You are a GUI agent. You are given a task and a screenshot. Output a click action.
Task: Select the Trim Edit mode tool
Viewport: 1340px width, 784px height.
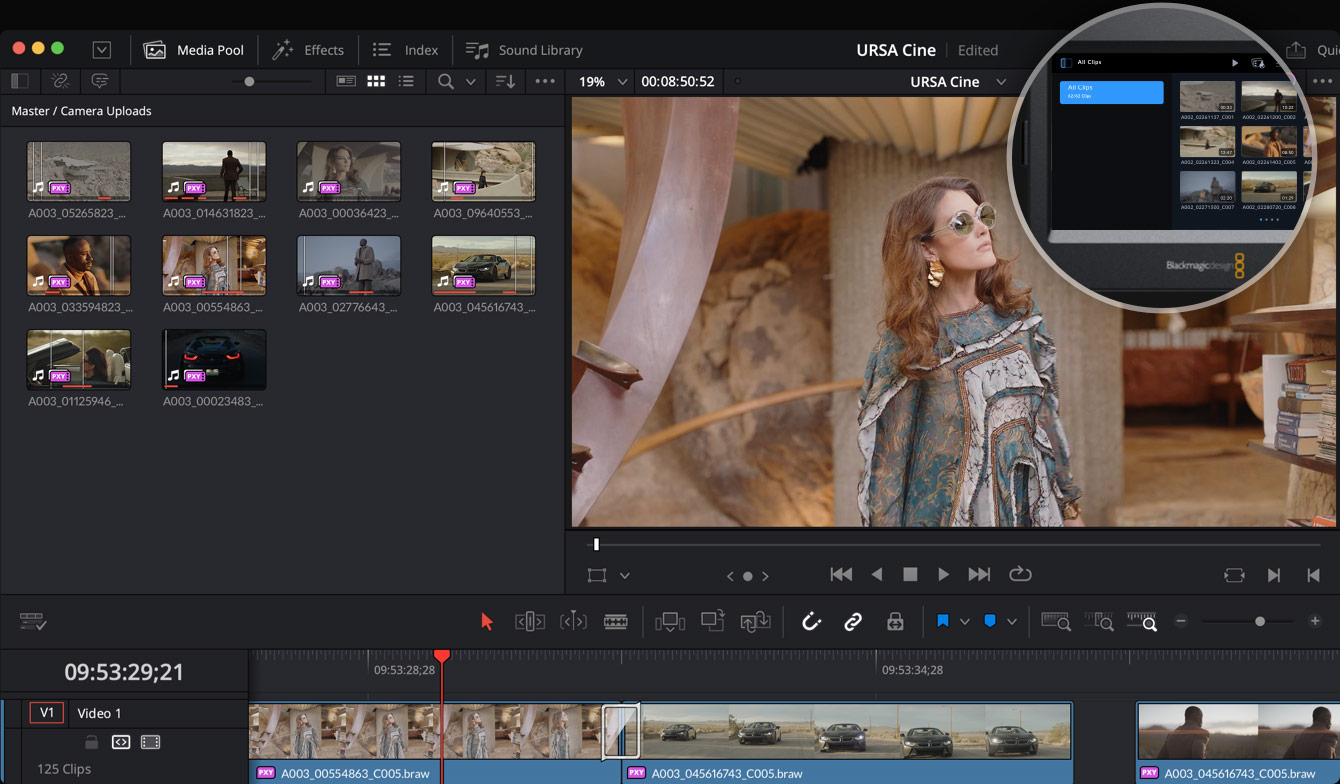point(530,620)
